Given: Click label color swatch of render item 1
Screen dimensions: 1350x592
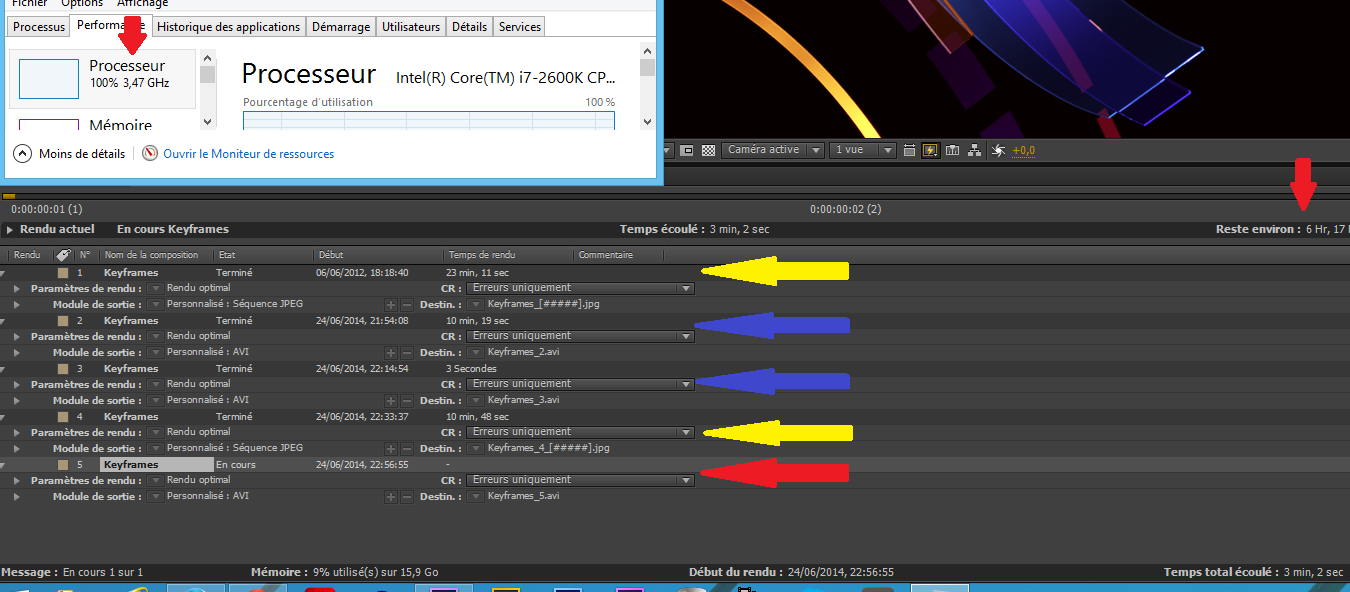Looking at the screenshot, I should [62, 272].
